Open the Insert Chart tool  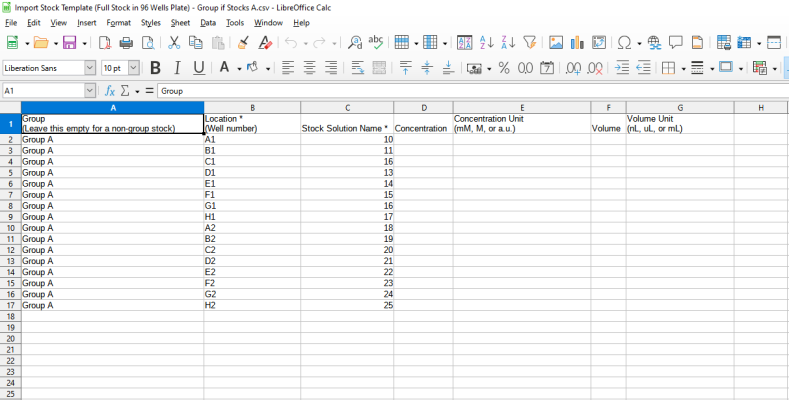576,43
